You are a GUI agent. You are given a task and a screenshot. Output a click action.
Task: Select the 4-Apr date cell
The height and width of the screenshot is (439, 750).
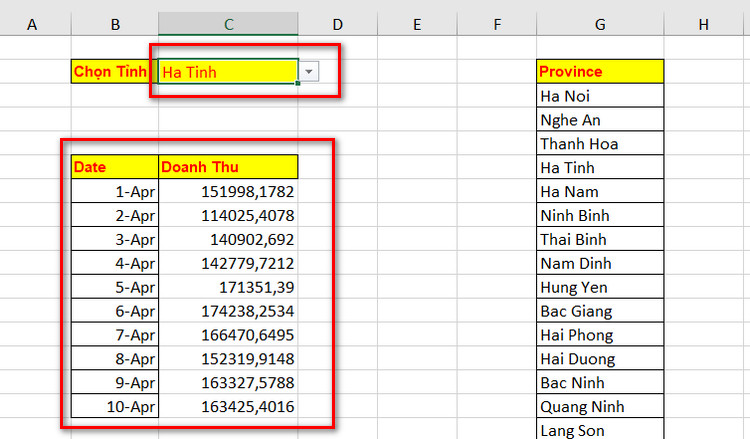115,263
